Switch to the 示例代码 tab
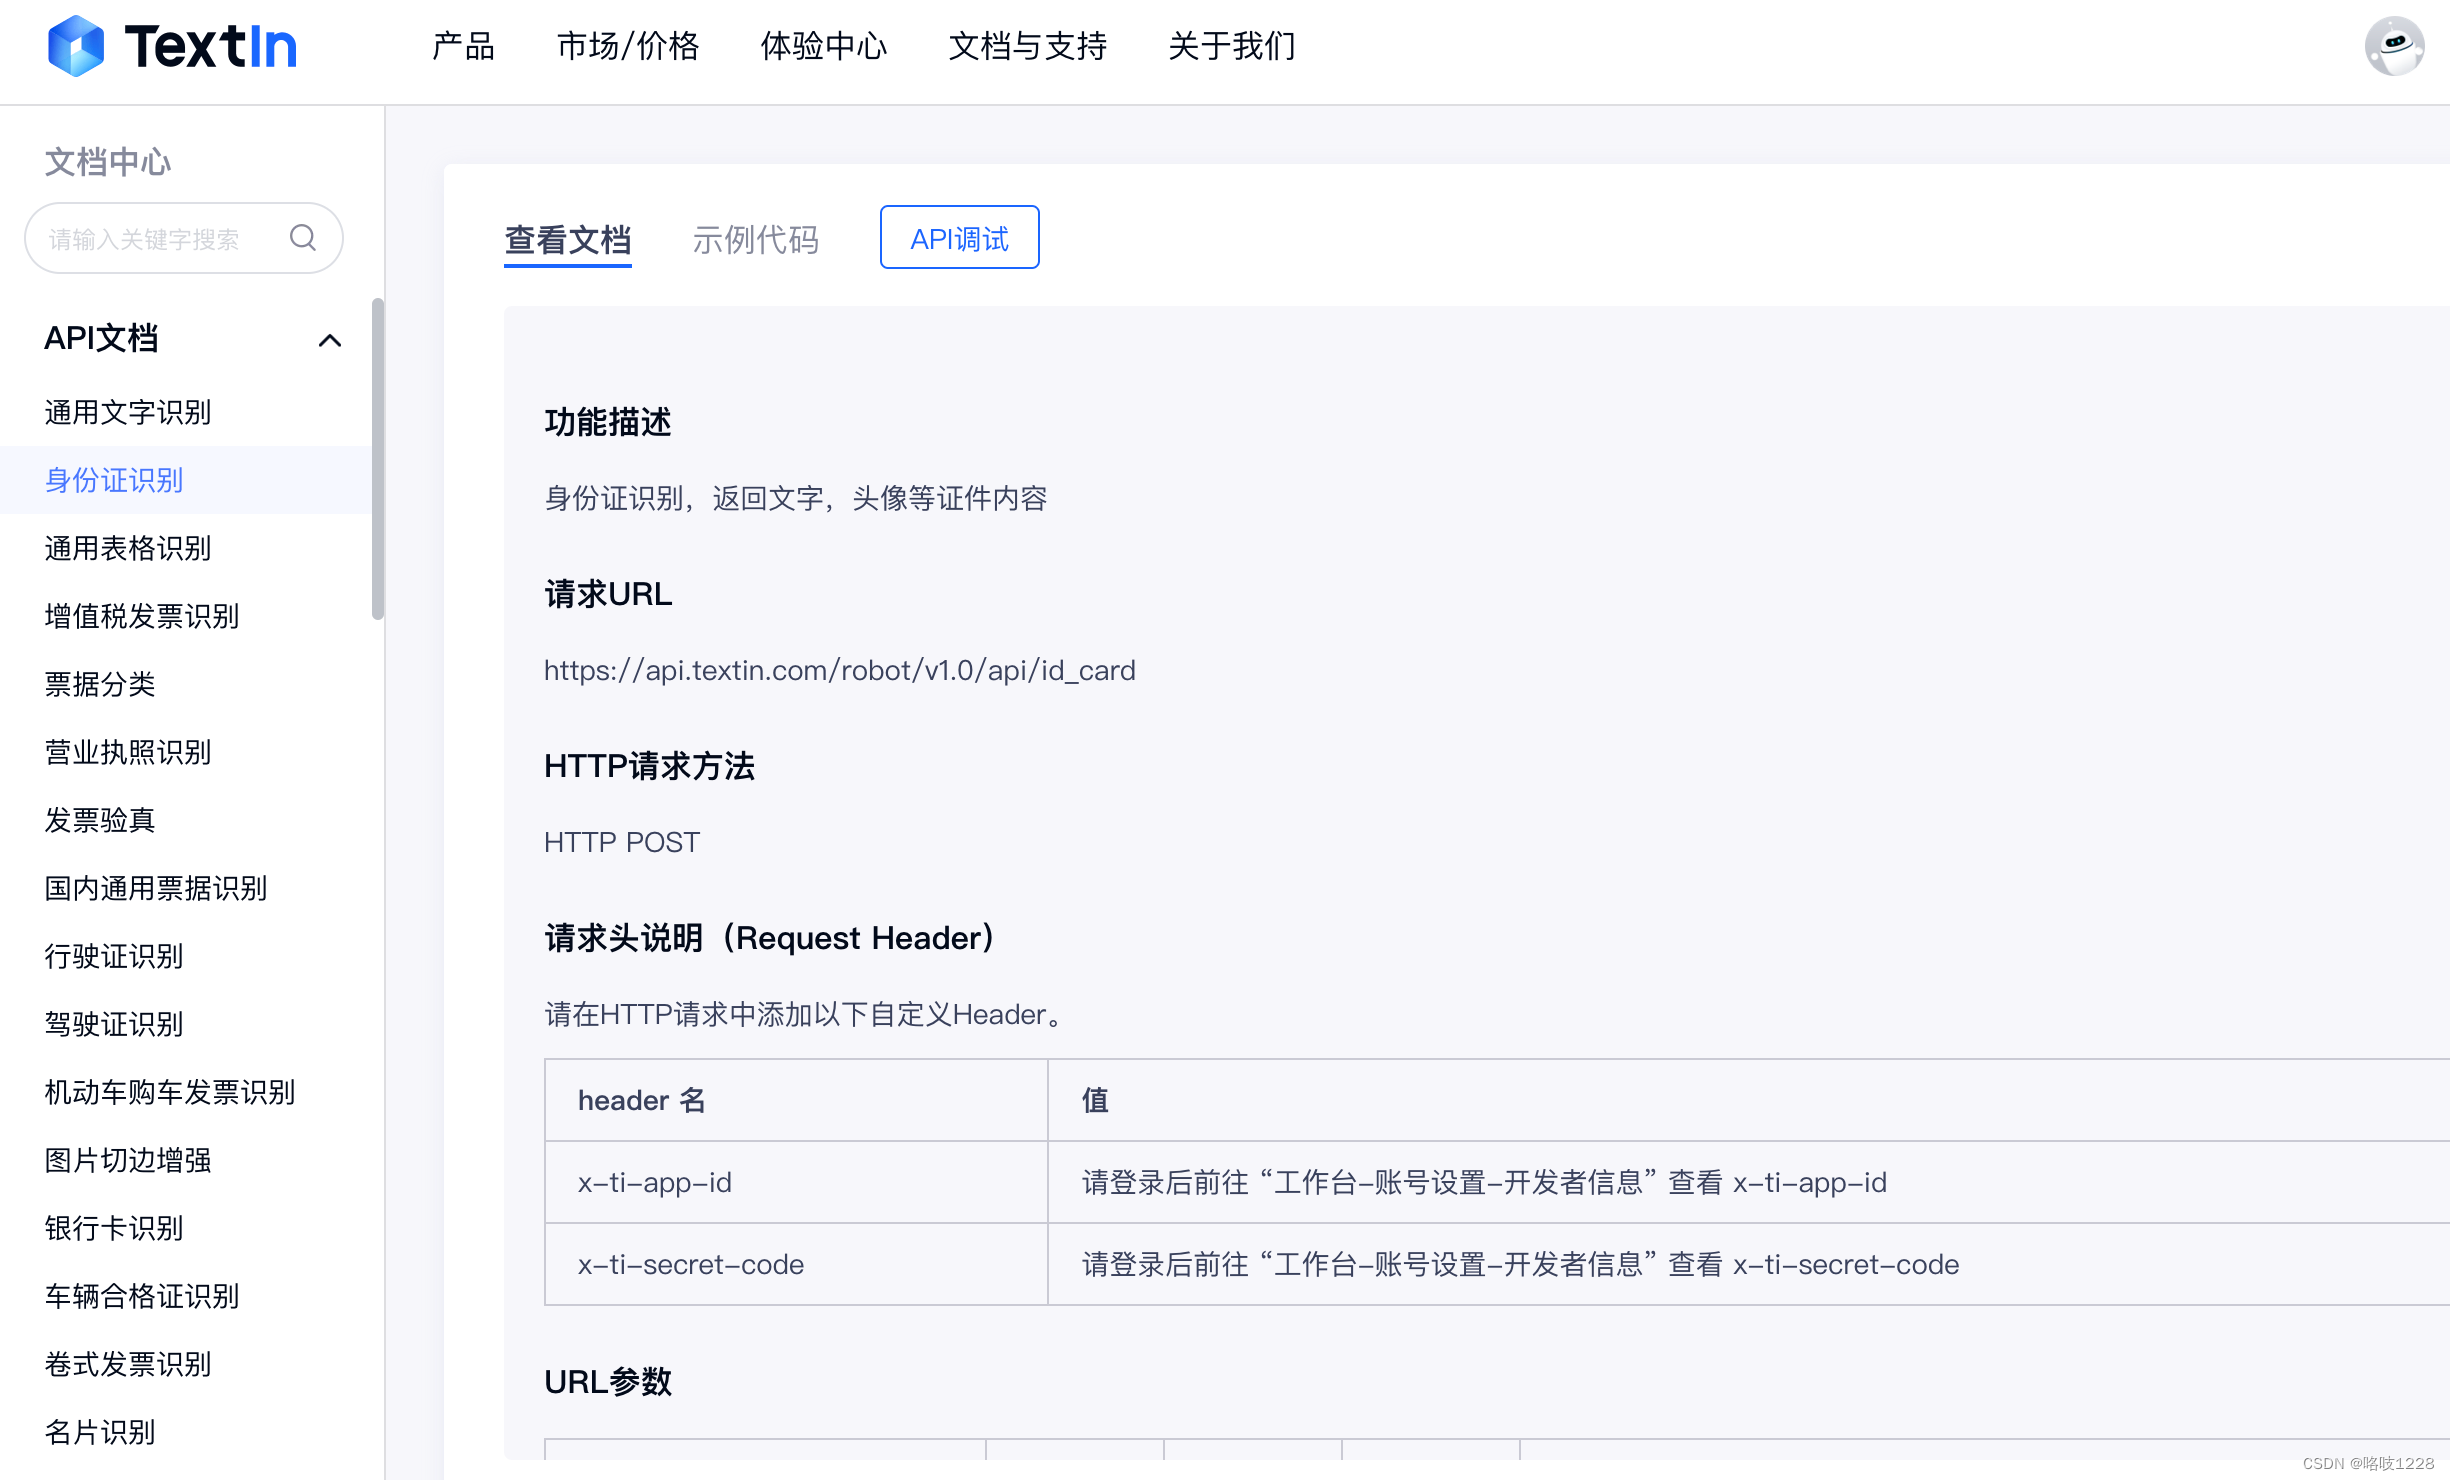 point(756,240)
